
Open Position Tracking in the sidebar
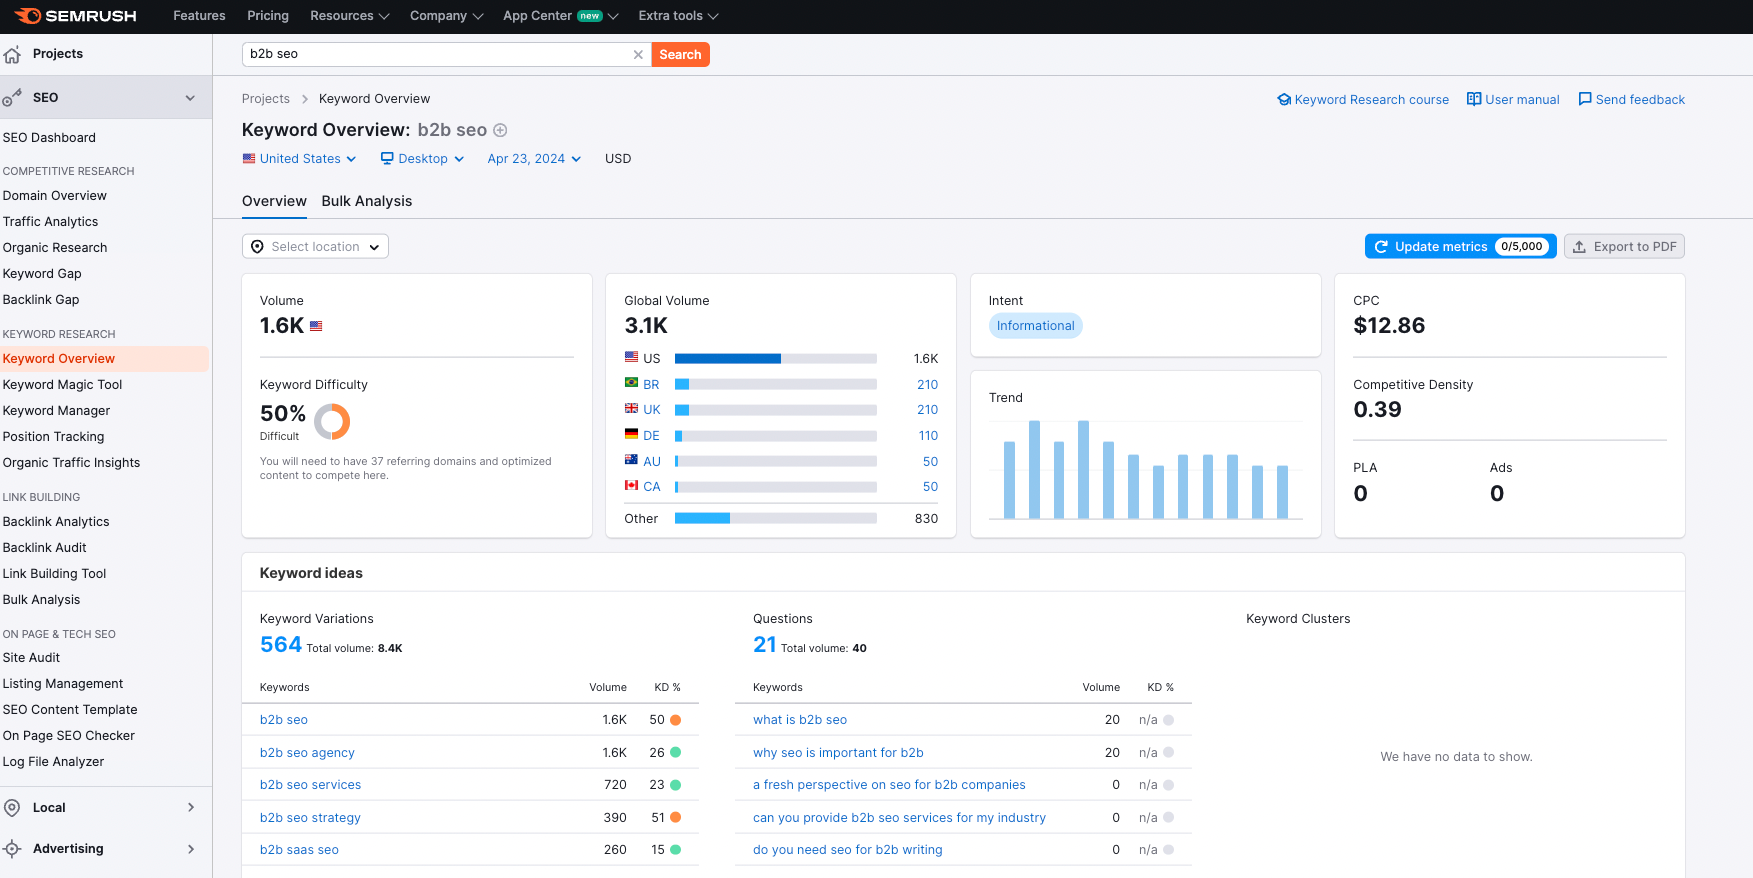point(53,437)
